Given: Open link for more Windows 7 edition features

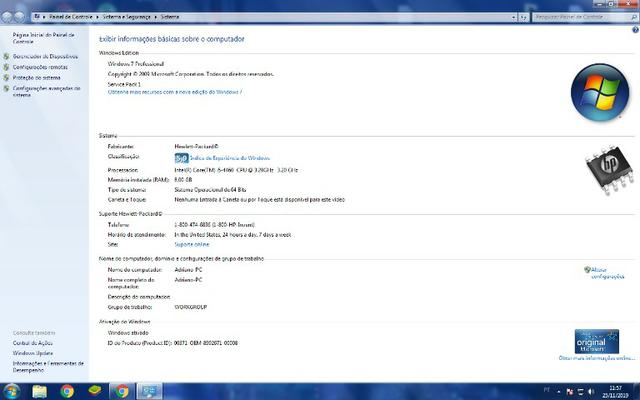Looking at the screenshot, I should (175, 92).
